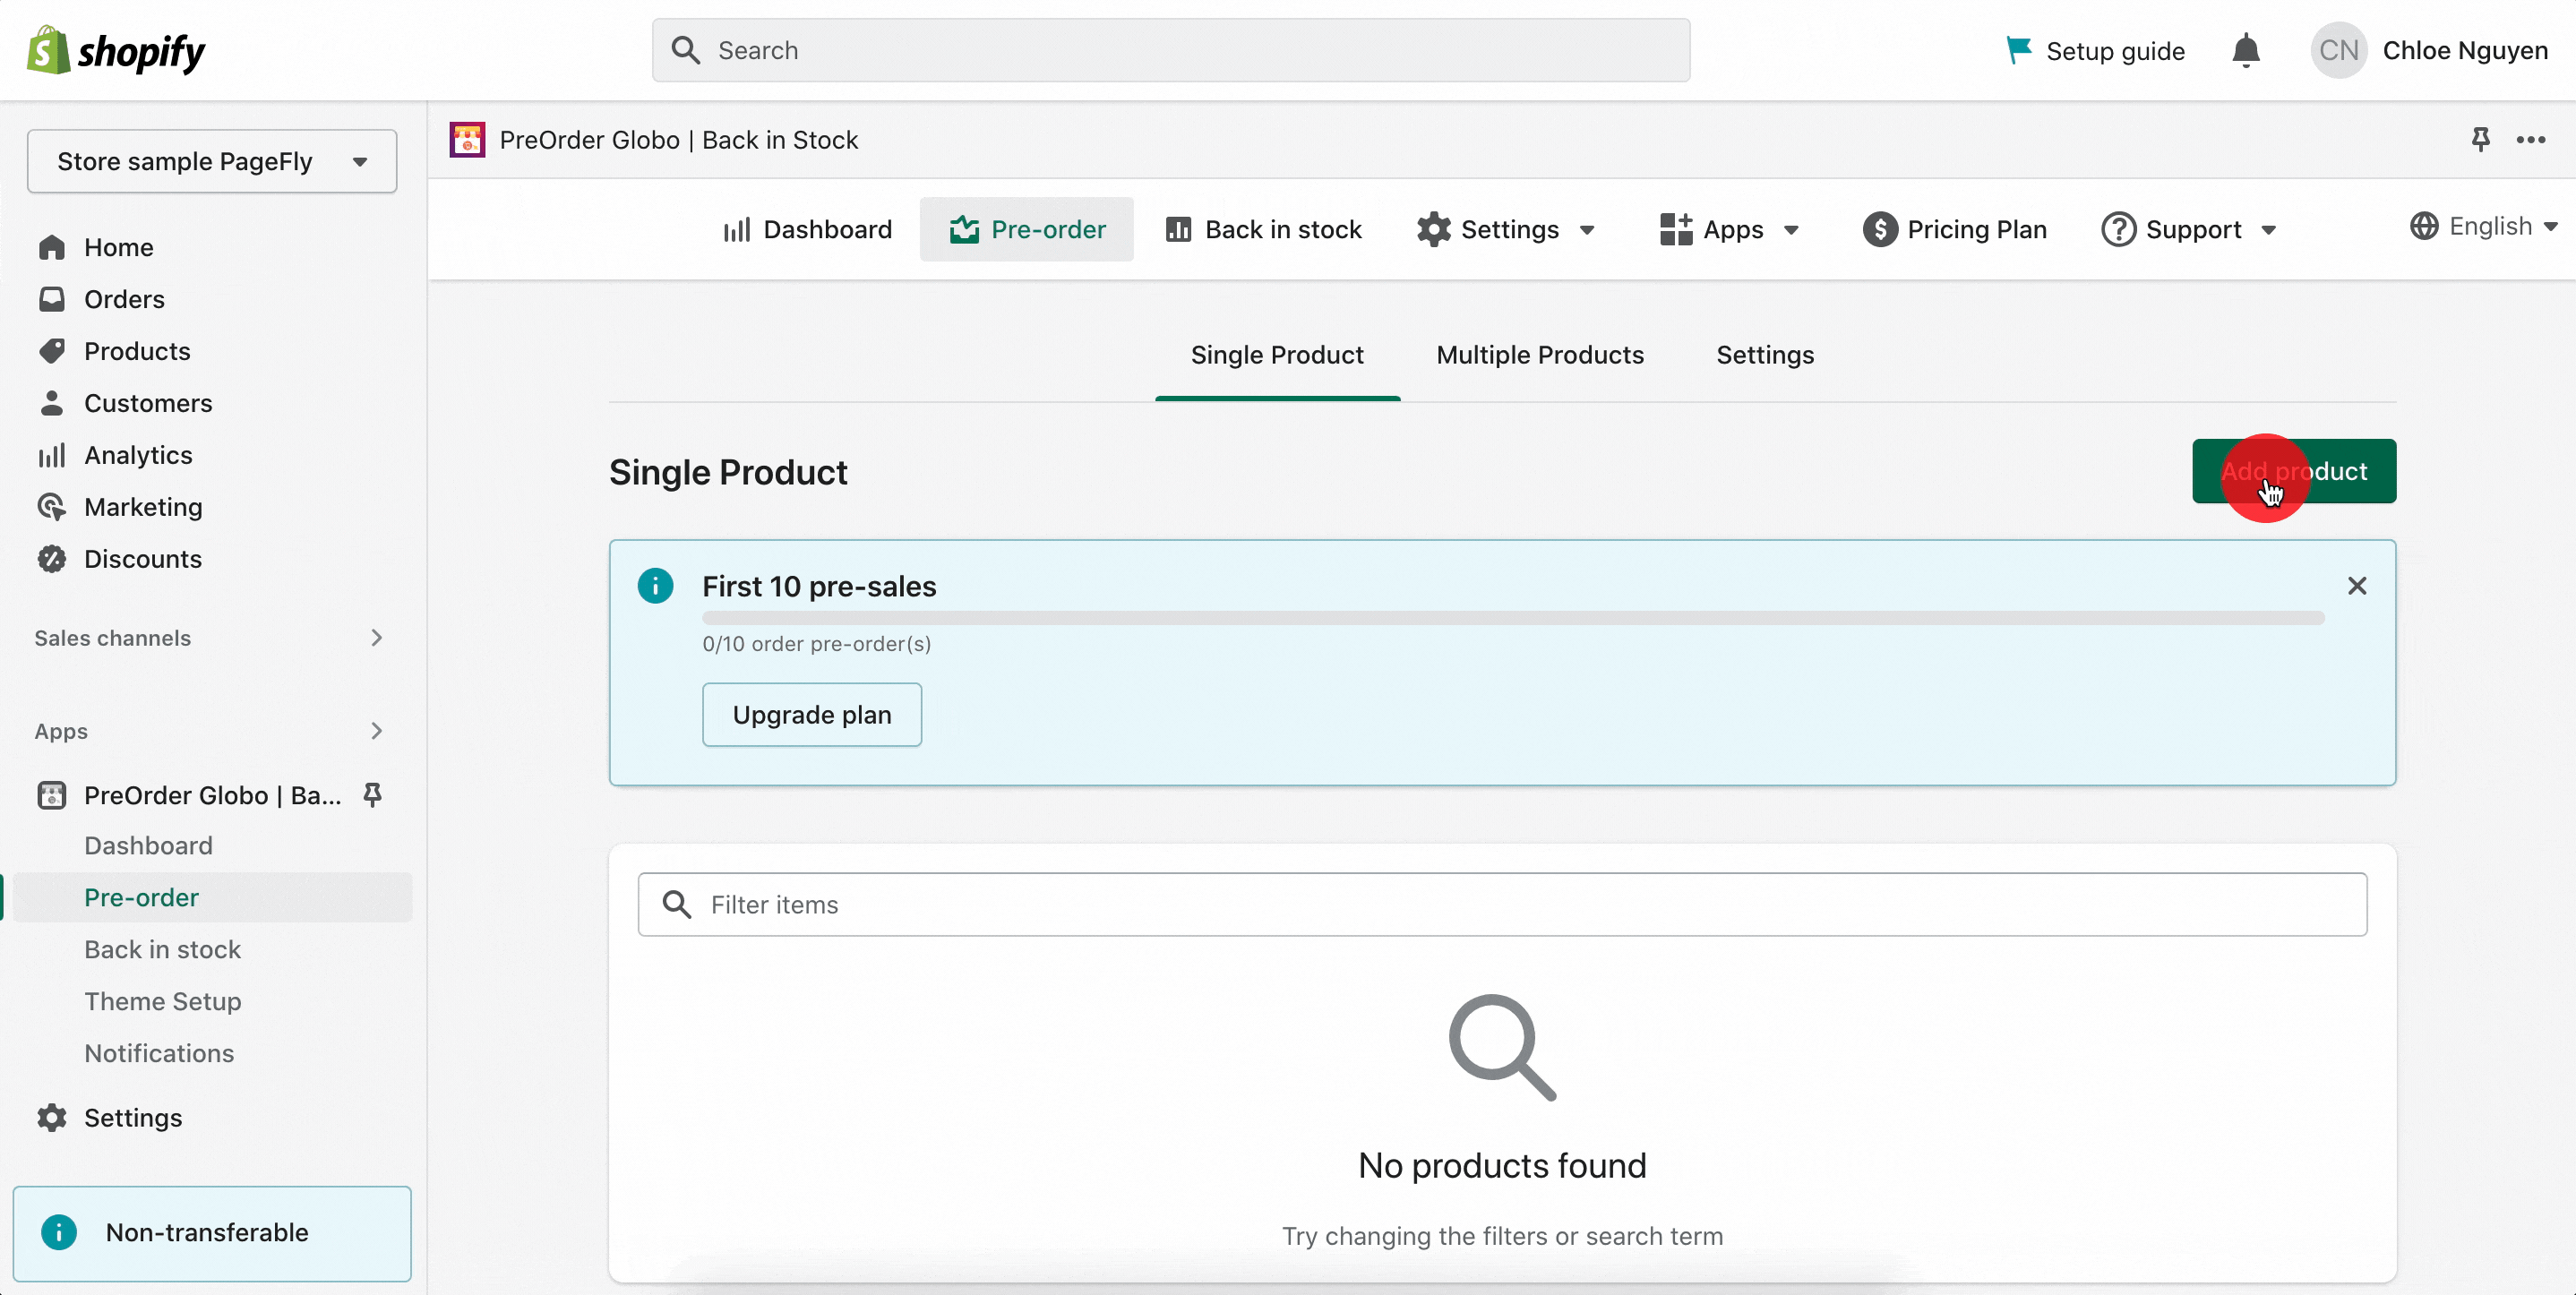
Task: Click the Add product button
Action: click(2294, 471)
